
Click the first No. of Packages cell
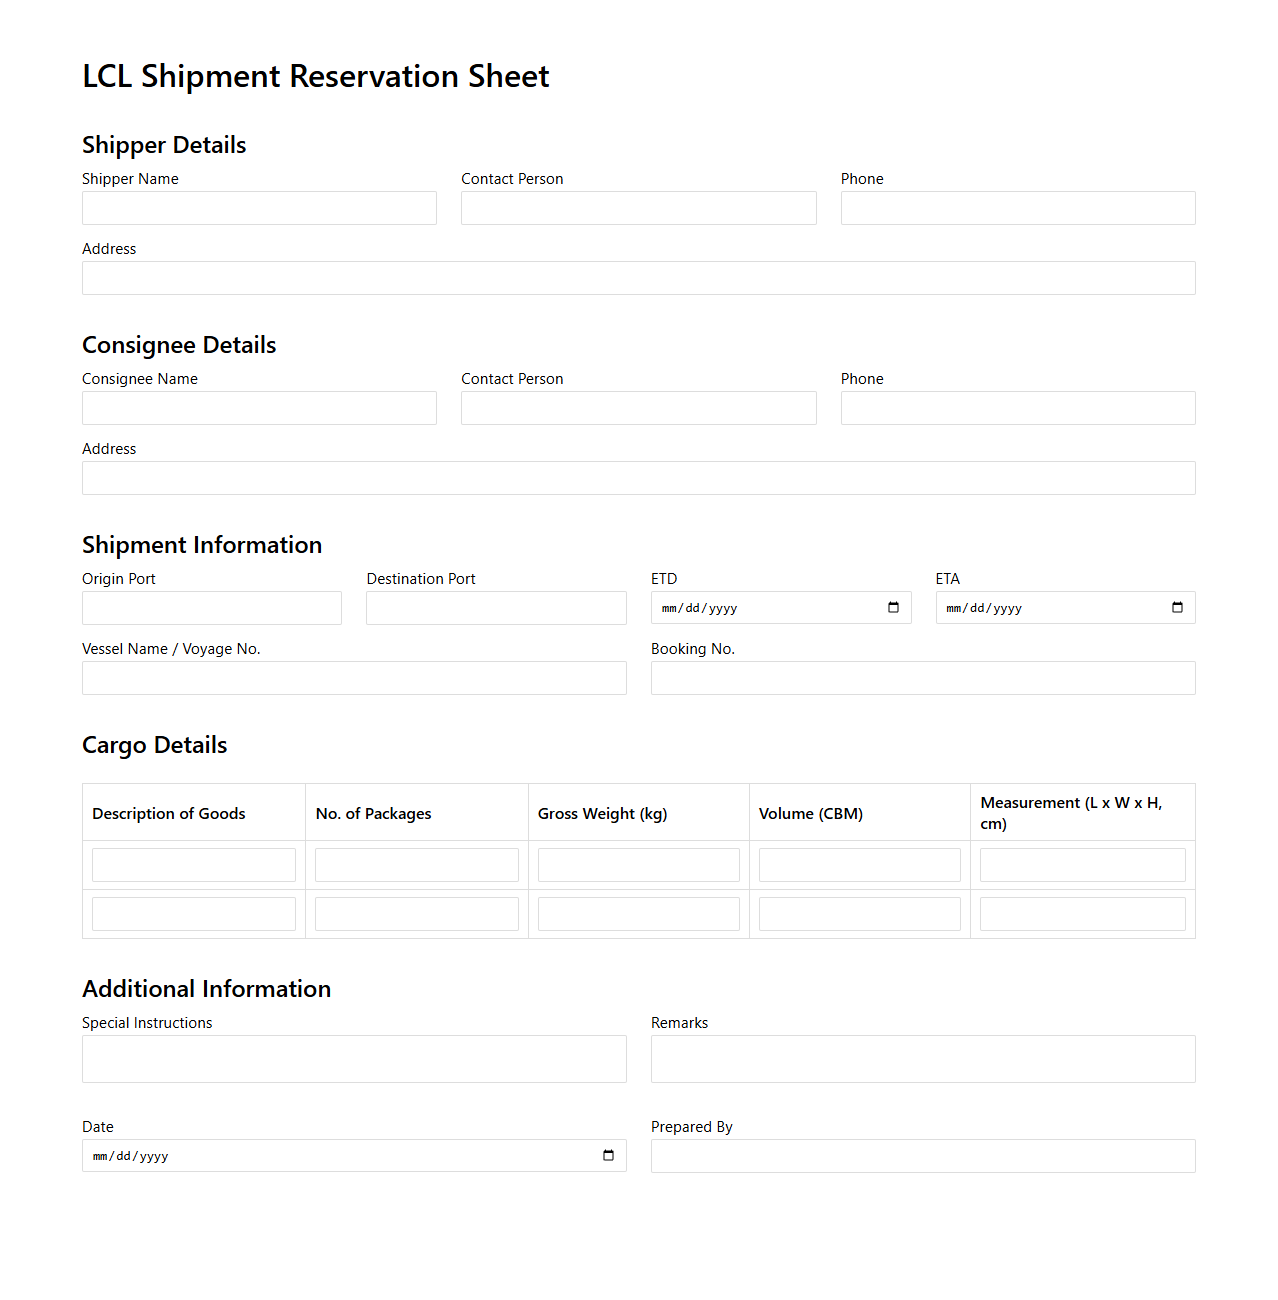pos(416,864)
